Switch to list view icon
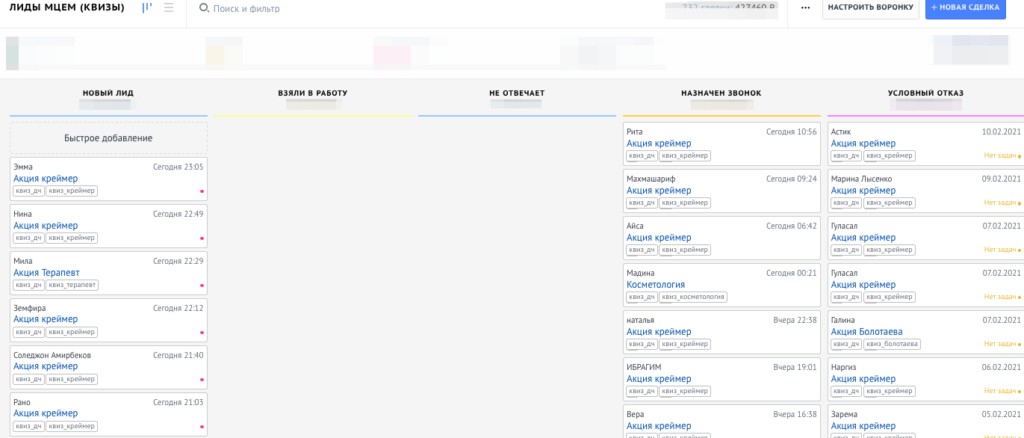The width and height of the screenshot is (1024, 438). (x=168, y=8)
